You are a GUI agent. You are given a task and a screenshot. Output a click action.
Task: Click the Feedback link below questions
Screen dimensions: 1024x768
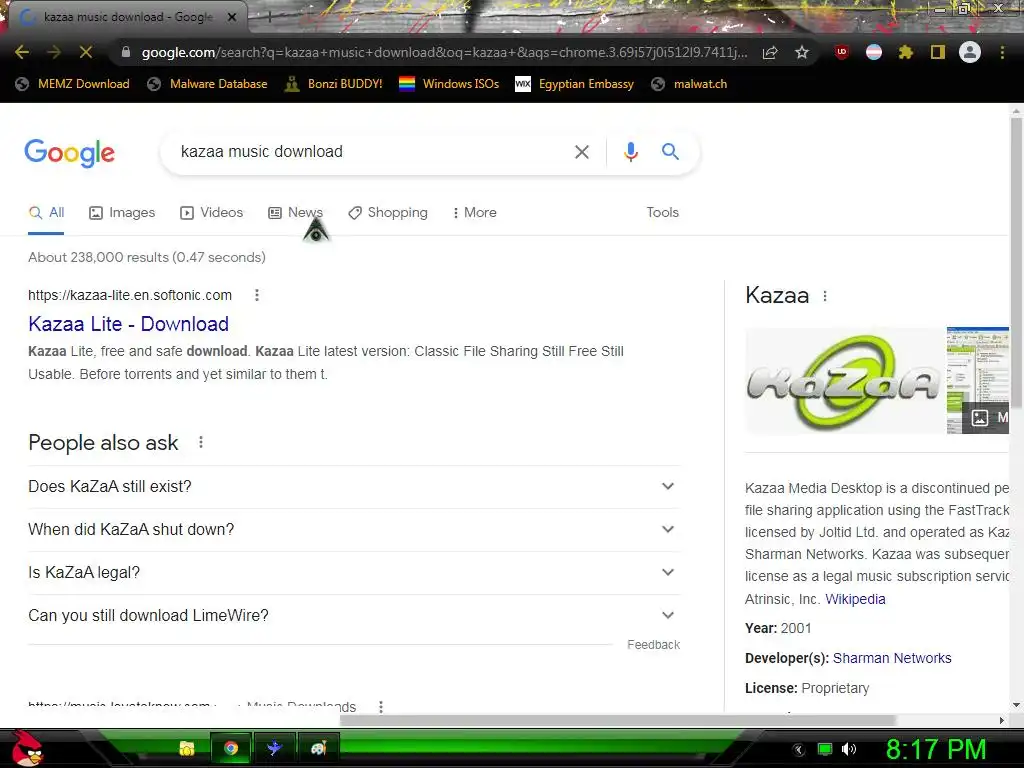(653, 645)
